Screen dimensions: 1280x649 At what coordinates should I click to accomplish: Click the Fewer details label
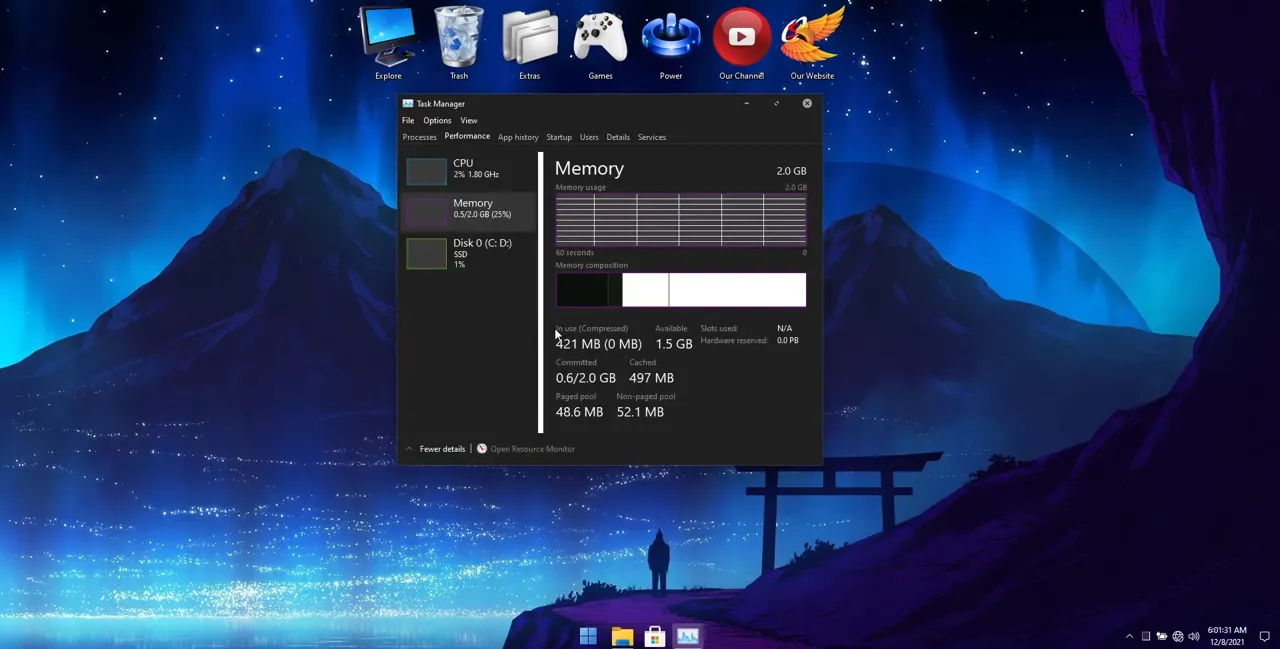click(x=442, y=449)
